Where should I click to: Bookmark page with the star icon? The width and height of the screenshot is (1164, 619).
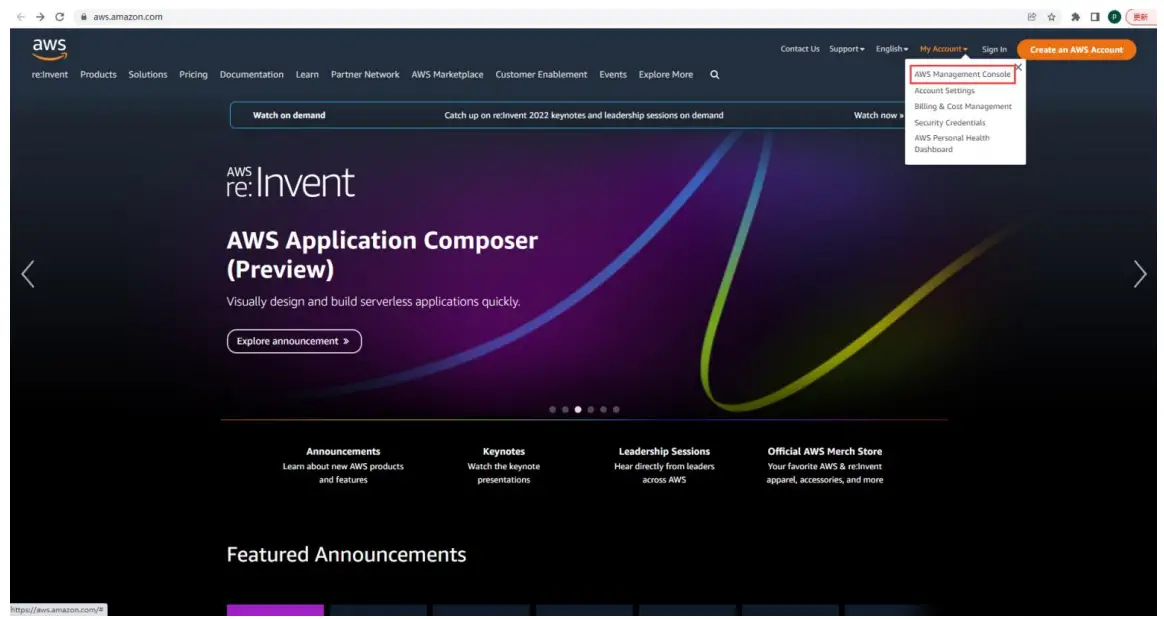click(1051, 17)
